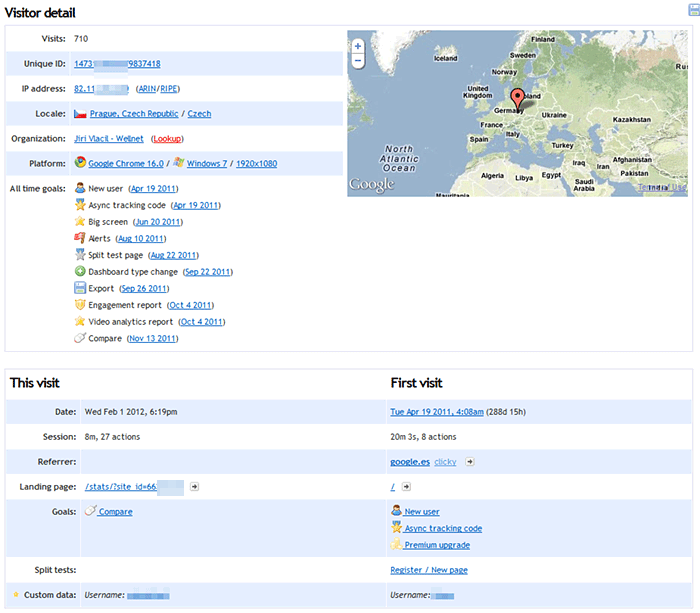Click the red map location pin
Viewport: 700px width, 613px height.
517,98
